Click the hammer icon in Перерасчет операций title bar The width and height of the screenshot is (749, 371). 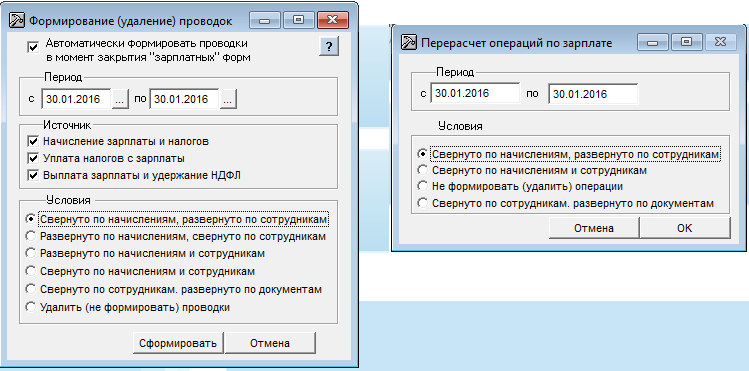coord(408,42)
